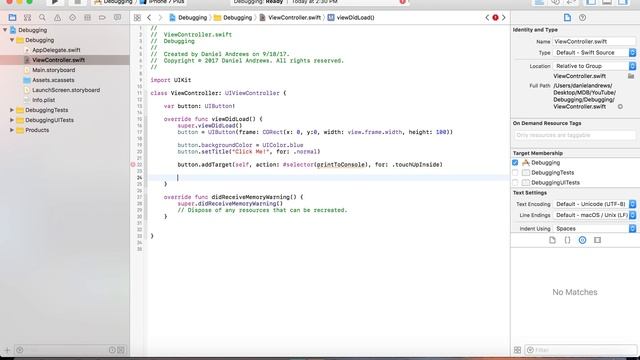Open the Text Encoding dropdown
640x360 pixels.
pos(594,204)
